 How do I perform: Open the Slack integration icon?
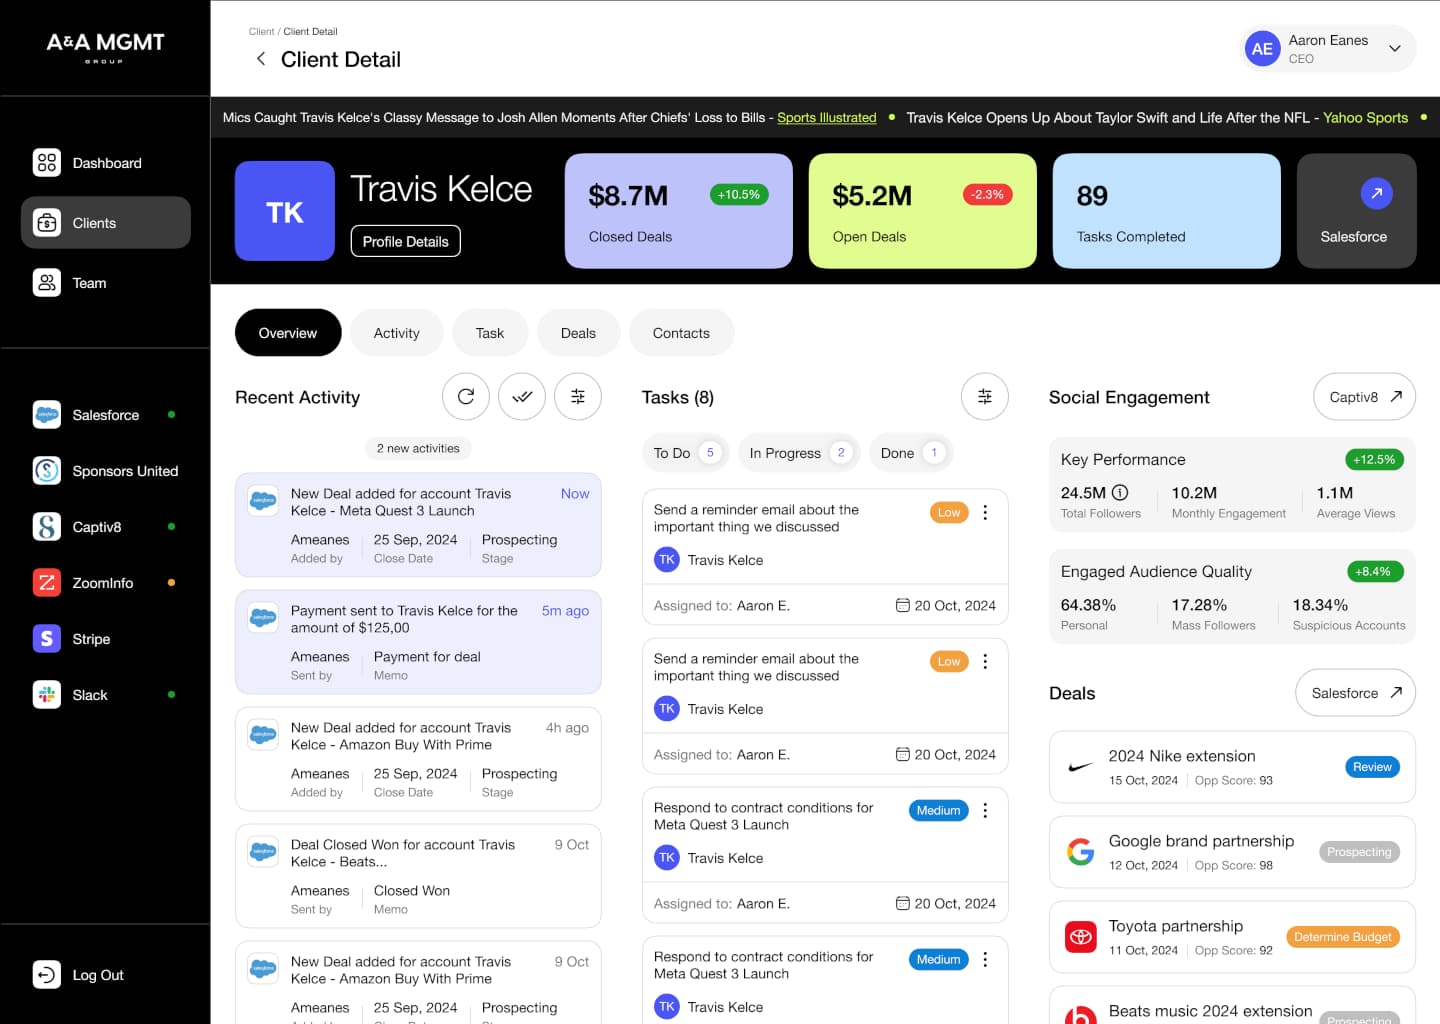pos(47,695)
